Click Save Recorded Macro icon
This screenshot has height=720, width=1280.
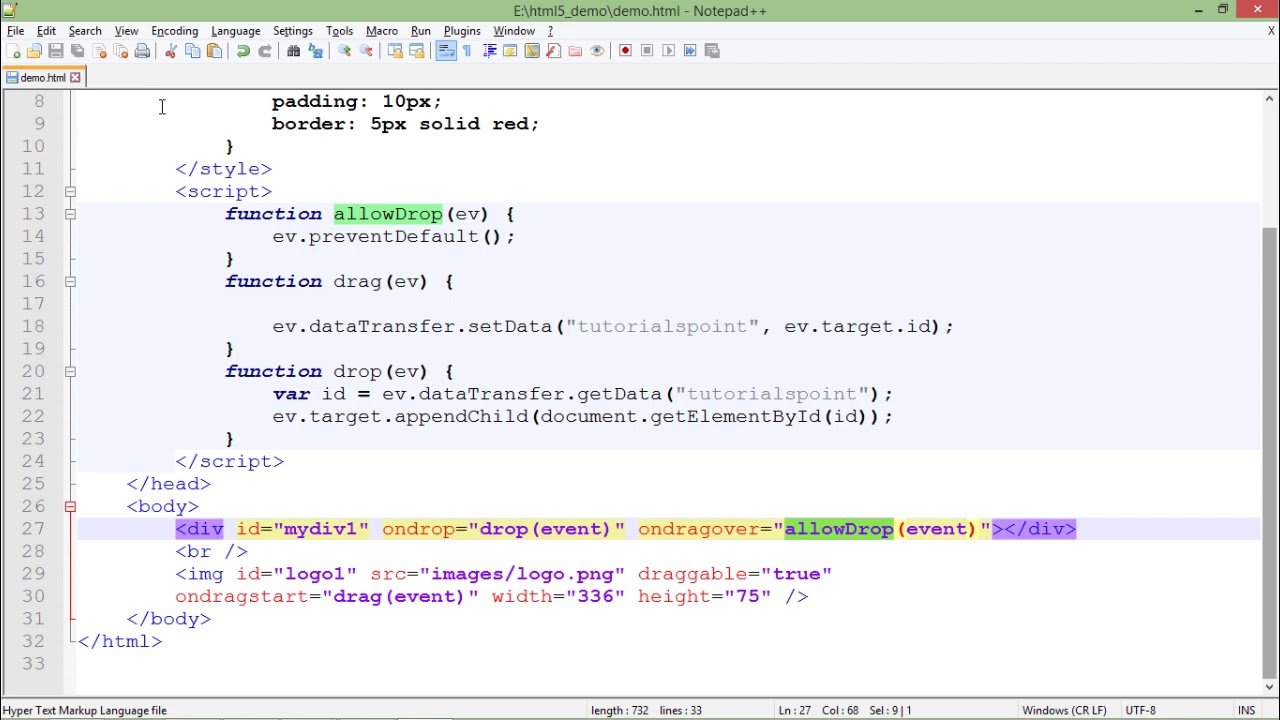click(712, 51)
